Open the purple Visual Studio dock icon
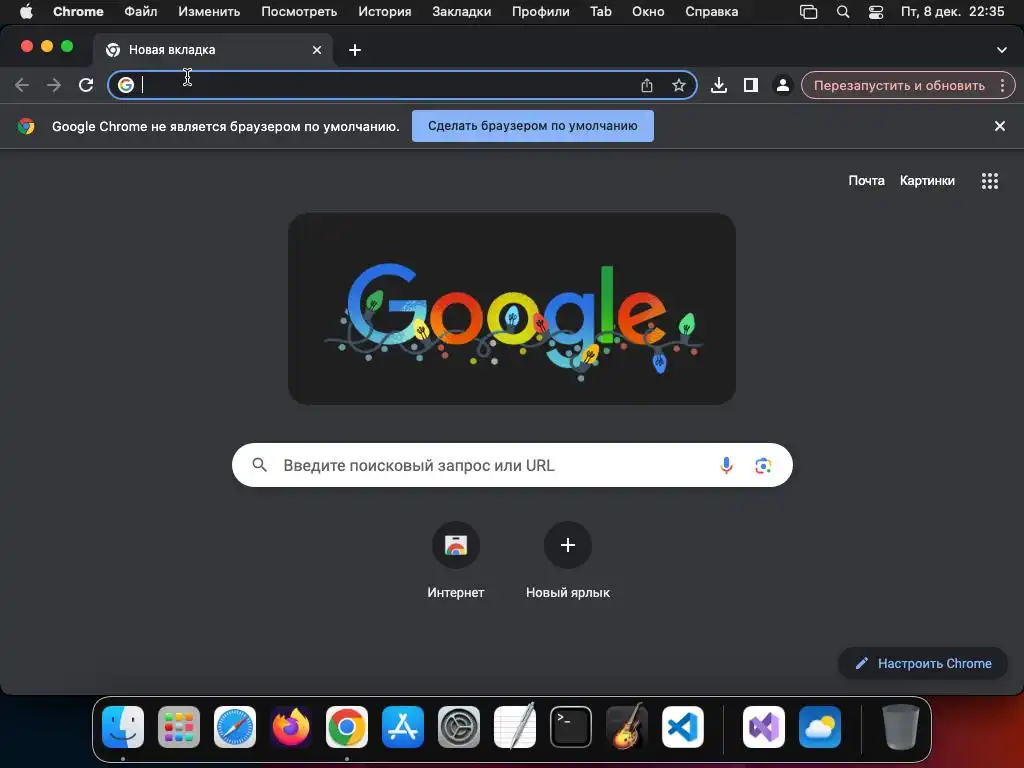This screenshot has width=1024, height=768. (763, 727)
